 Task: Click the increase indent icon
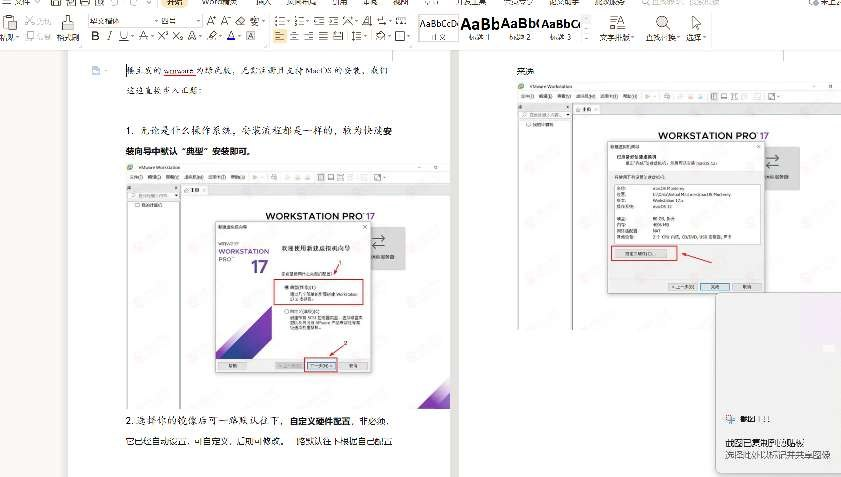pos(334,21)
